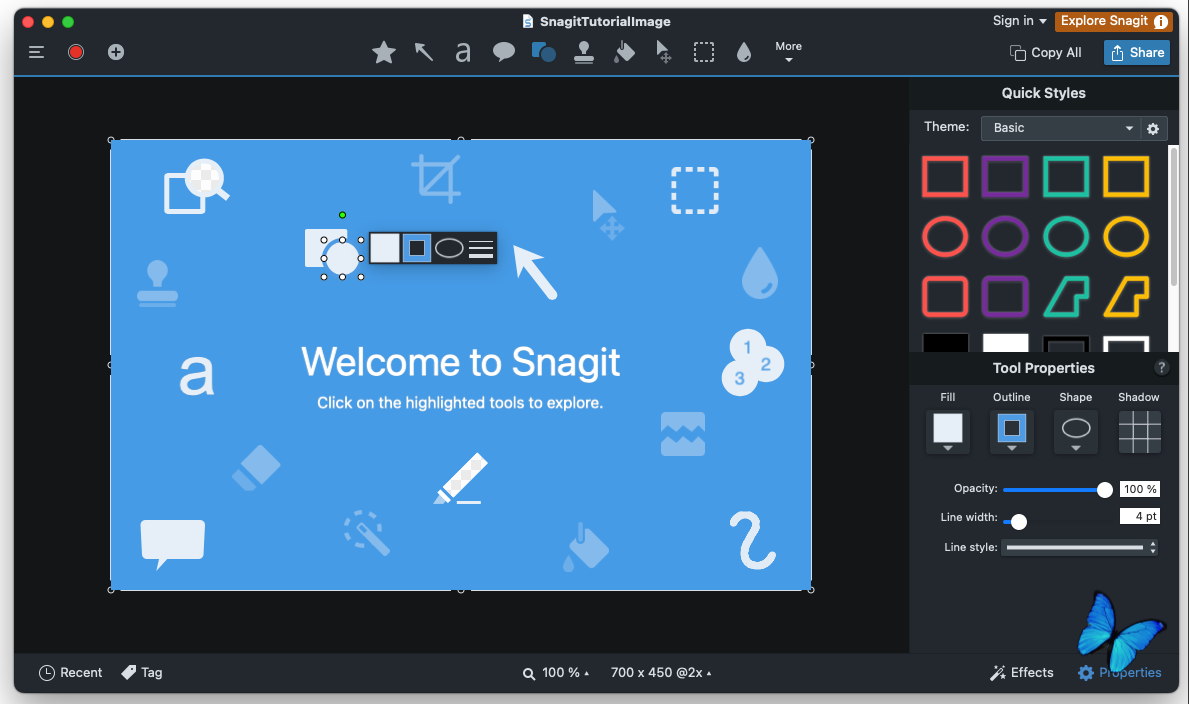Apply the red rectangle quick style

(x=945, y=177)
